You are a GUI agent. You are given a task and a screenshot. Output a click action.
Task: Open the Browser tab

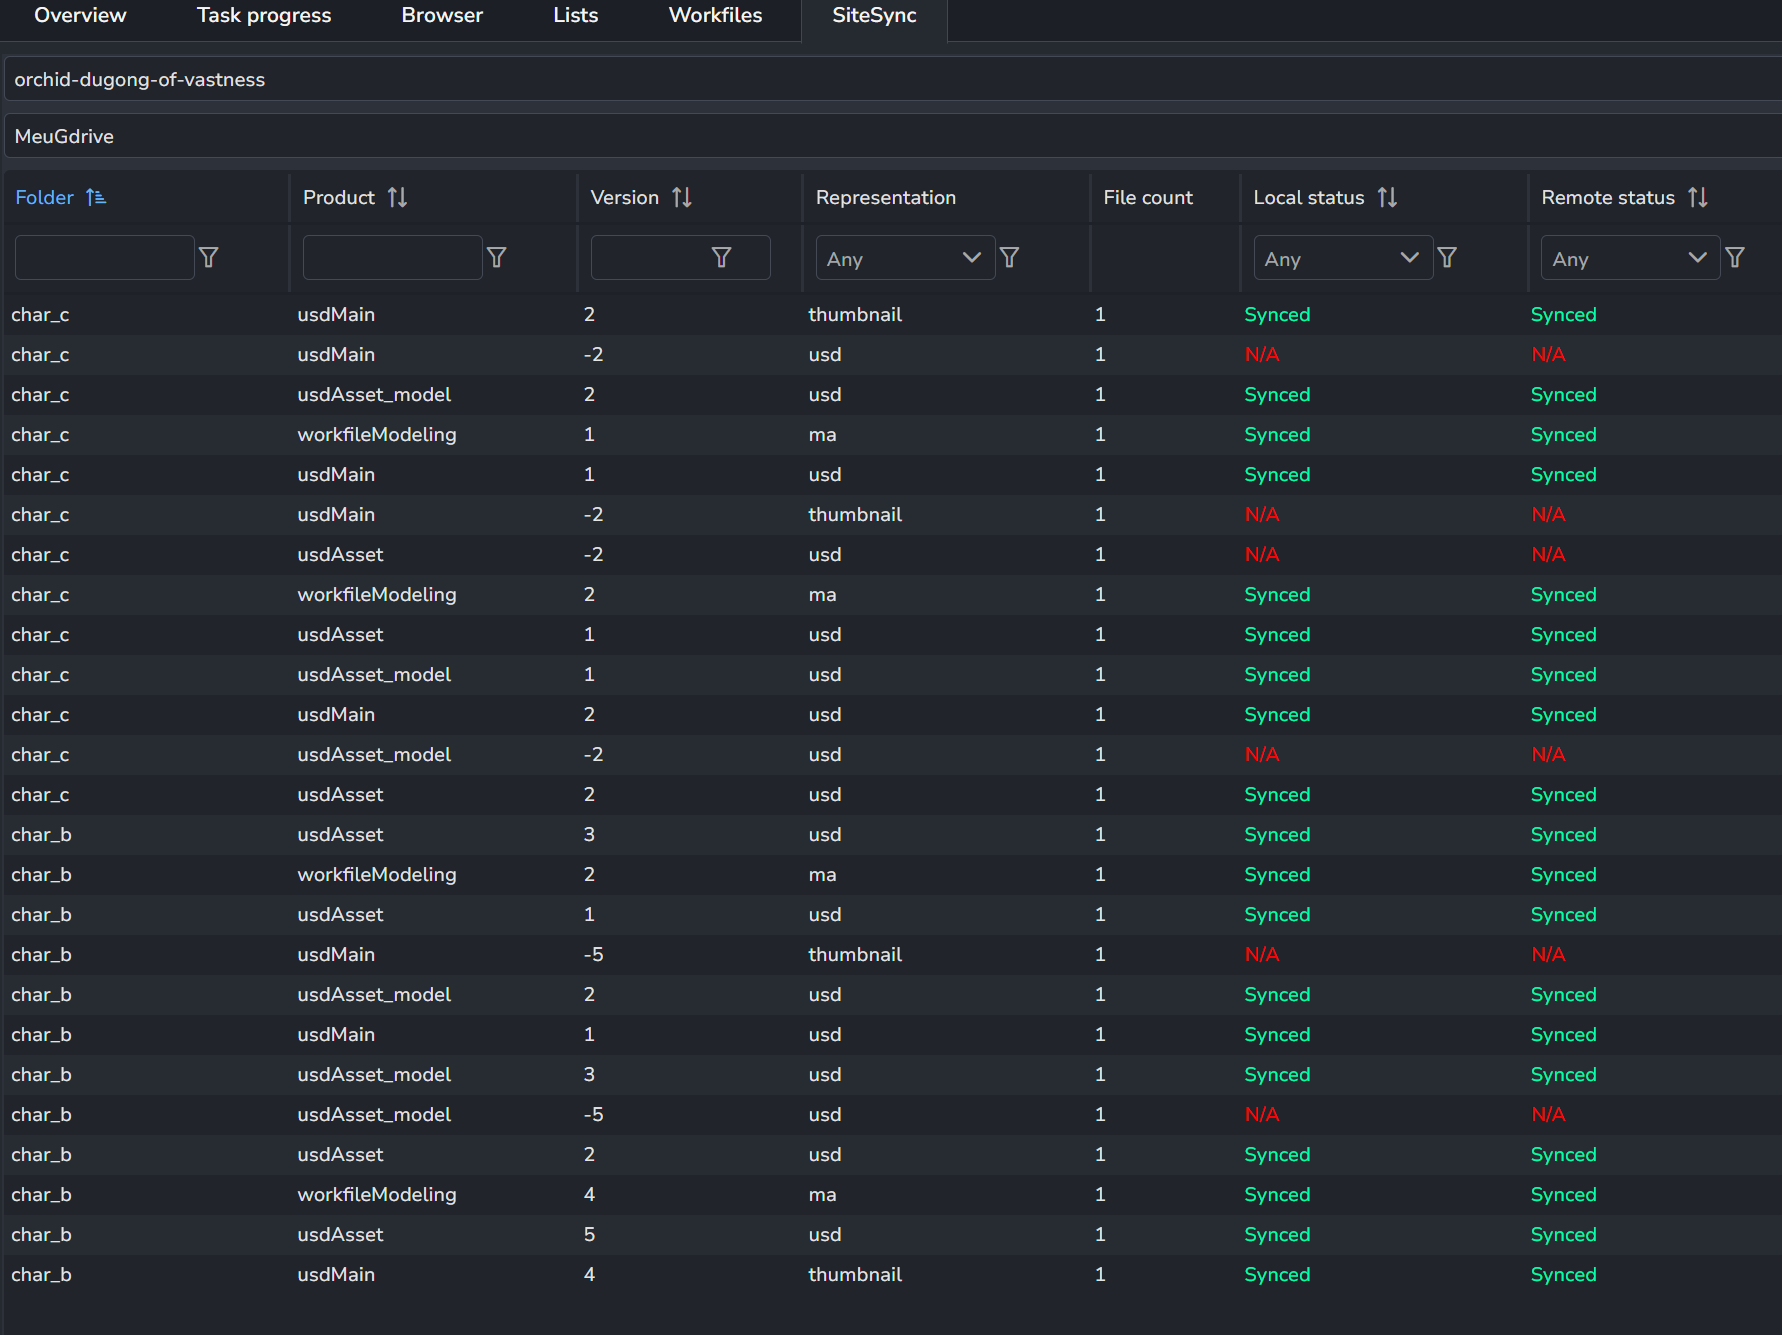(442, 15)
